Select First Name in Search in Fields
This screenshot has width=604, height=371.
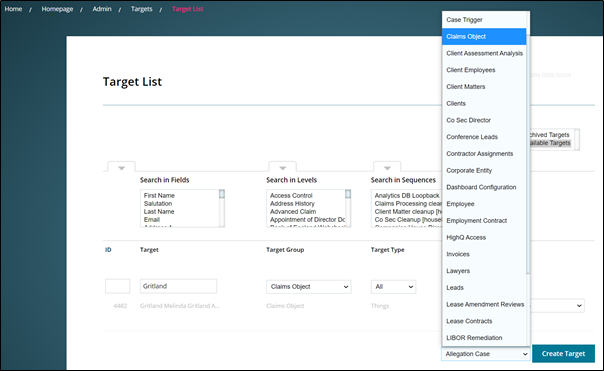tap(159, 196)
